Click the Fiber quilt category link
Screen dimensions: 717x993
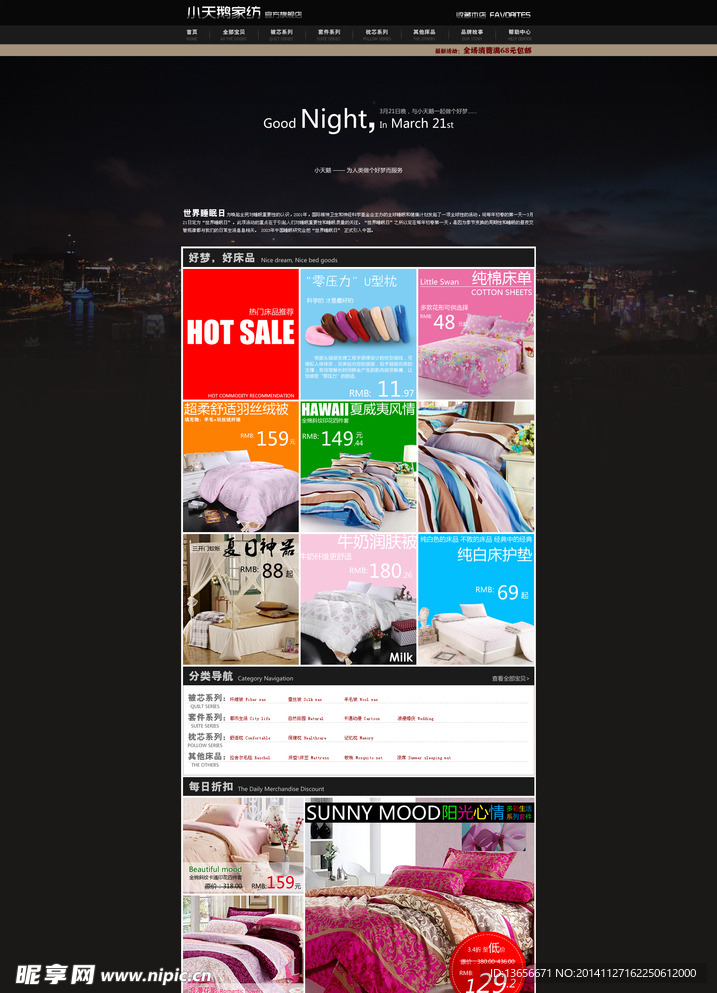(248, 699)
